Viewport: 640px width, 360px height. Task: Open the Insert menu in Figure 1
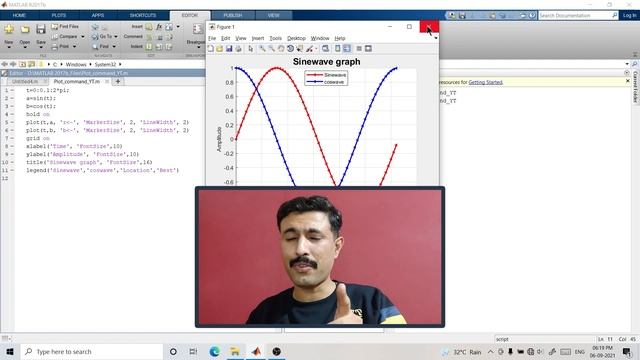point(258,38)
